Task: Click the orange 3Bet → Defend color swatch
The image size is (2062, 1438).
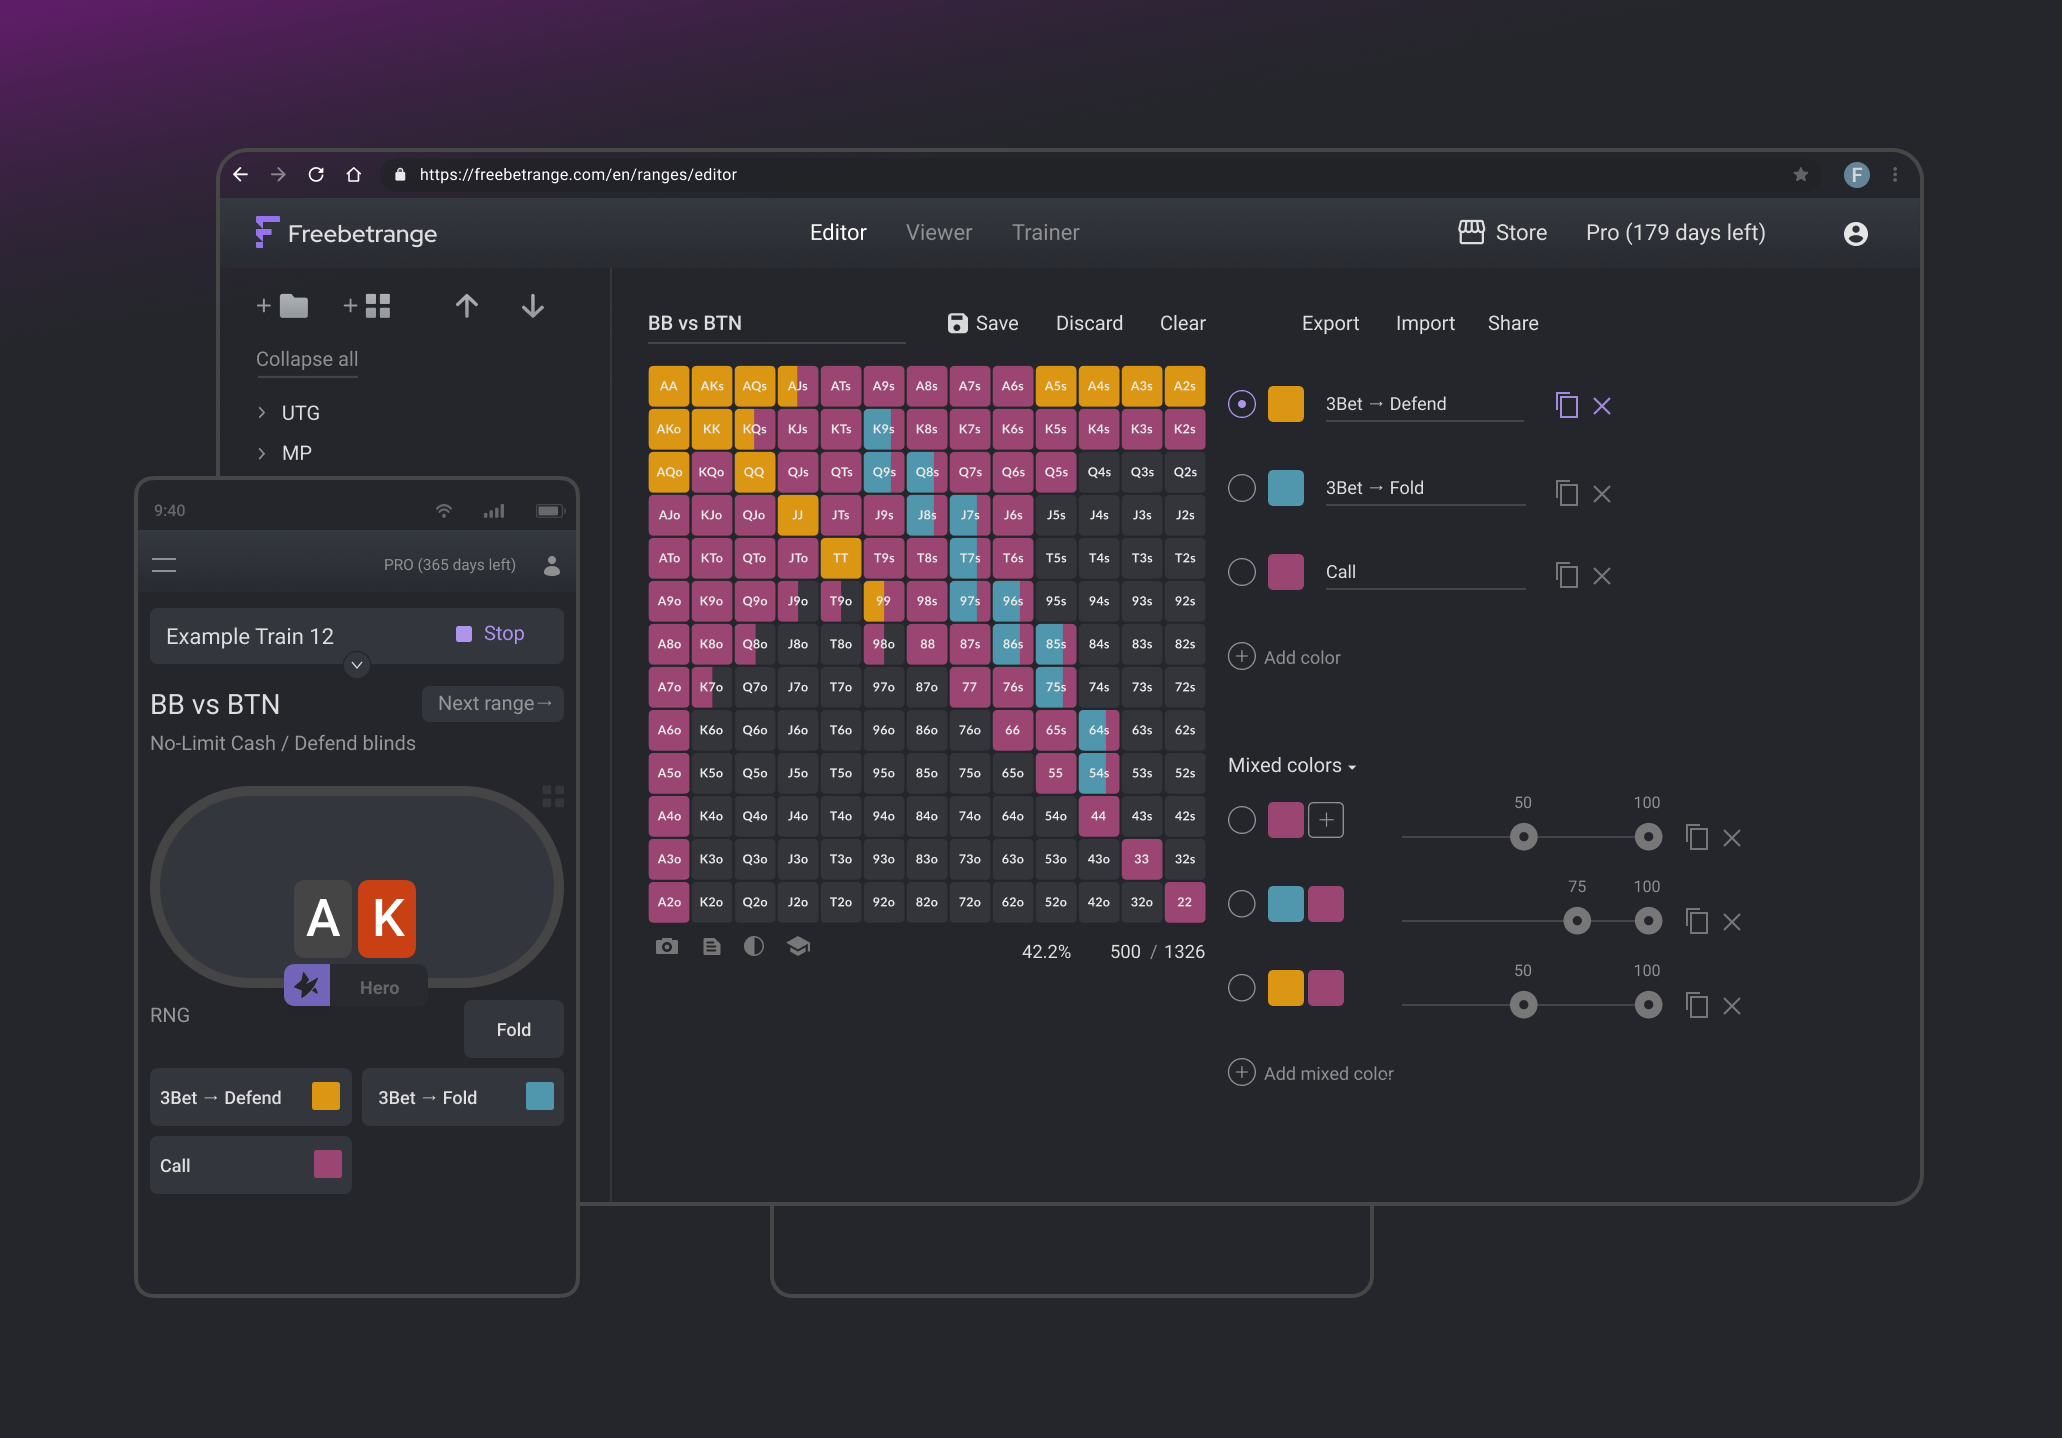Action: pyautogui.click(x=1286, y=404)
